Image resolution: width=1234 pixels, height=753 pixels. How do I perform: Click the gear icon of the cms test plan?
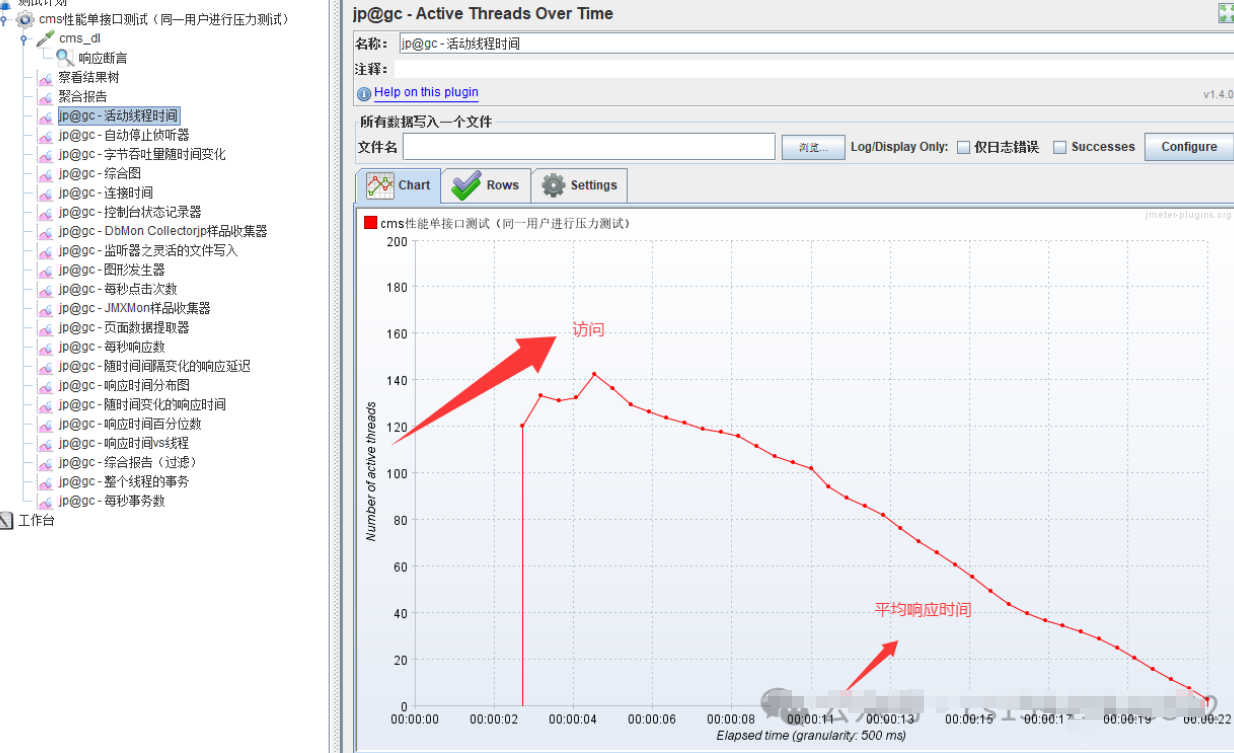coord(25,19)
